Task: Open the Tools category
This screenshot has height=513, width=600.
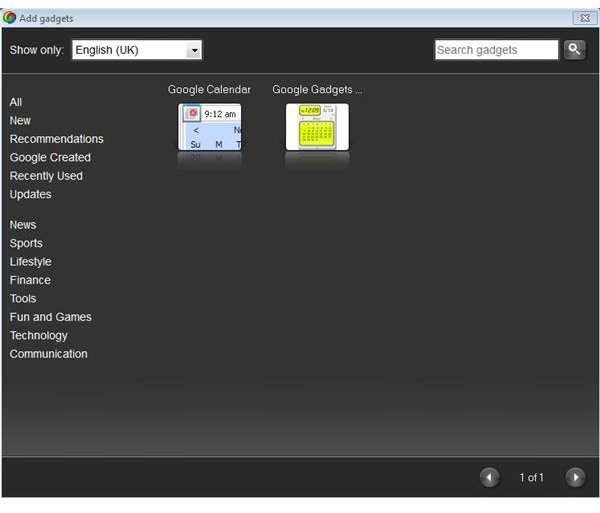Action: pos(23,298)
